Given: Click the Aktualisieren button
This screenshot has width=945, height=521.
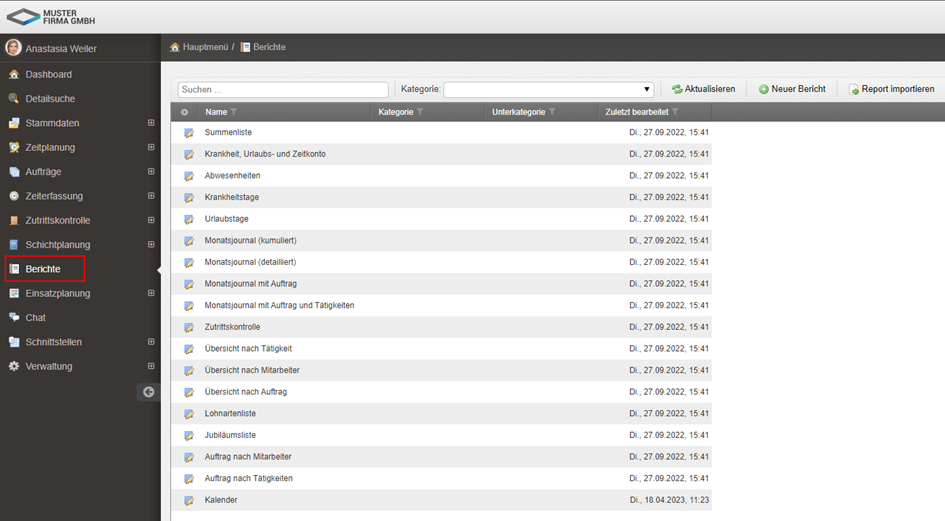Looking at the screenshot, I should pyautogui.click(x=703, y=89).
